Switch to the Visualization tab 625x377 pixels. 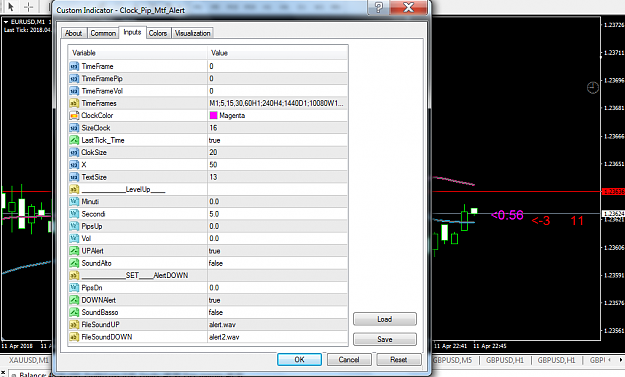pyautogui.click(x=193, y=33)
